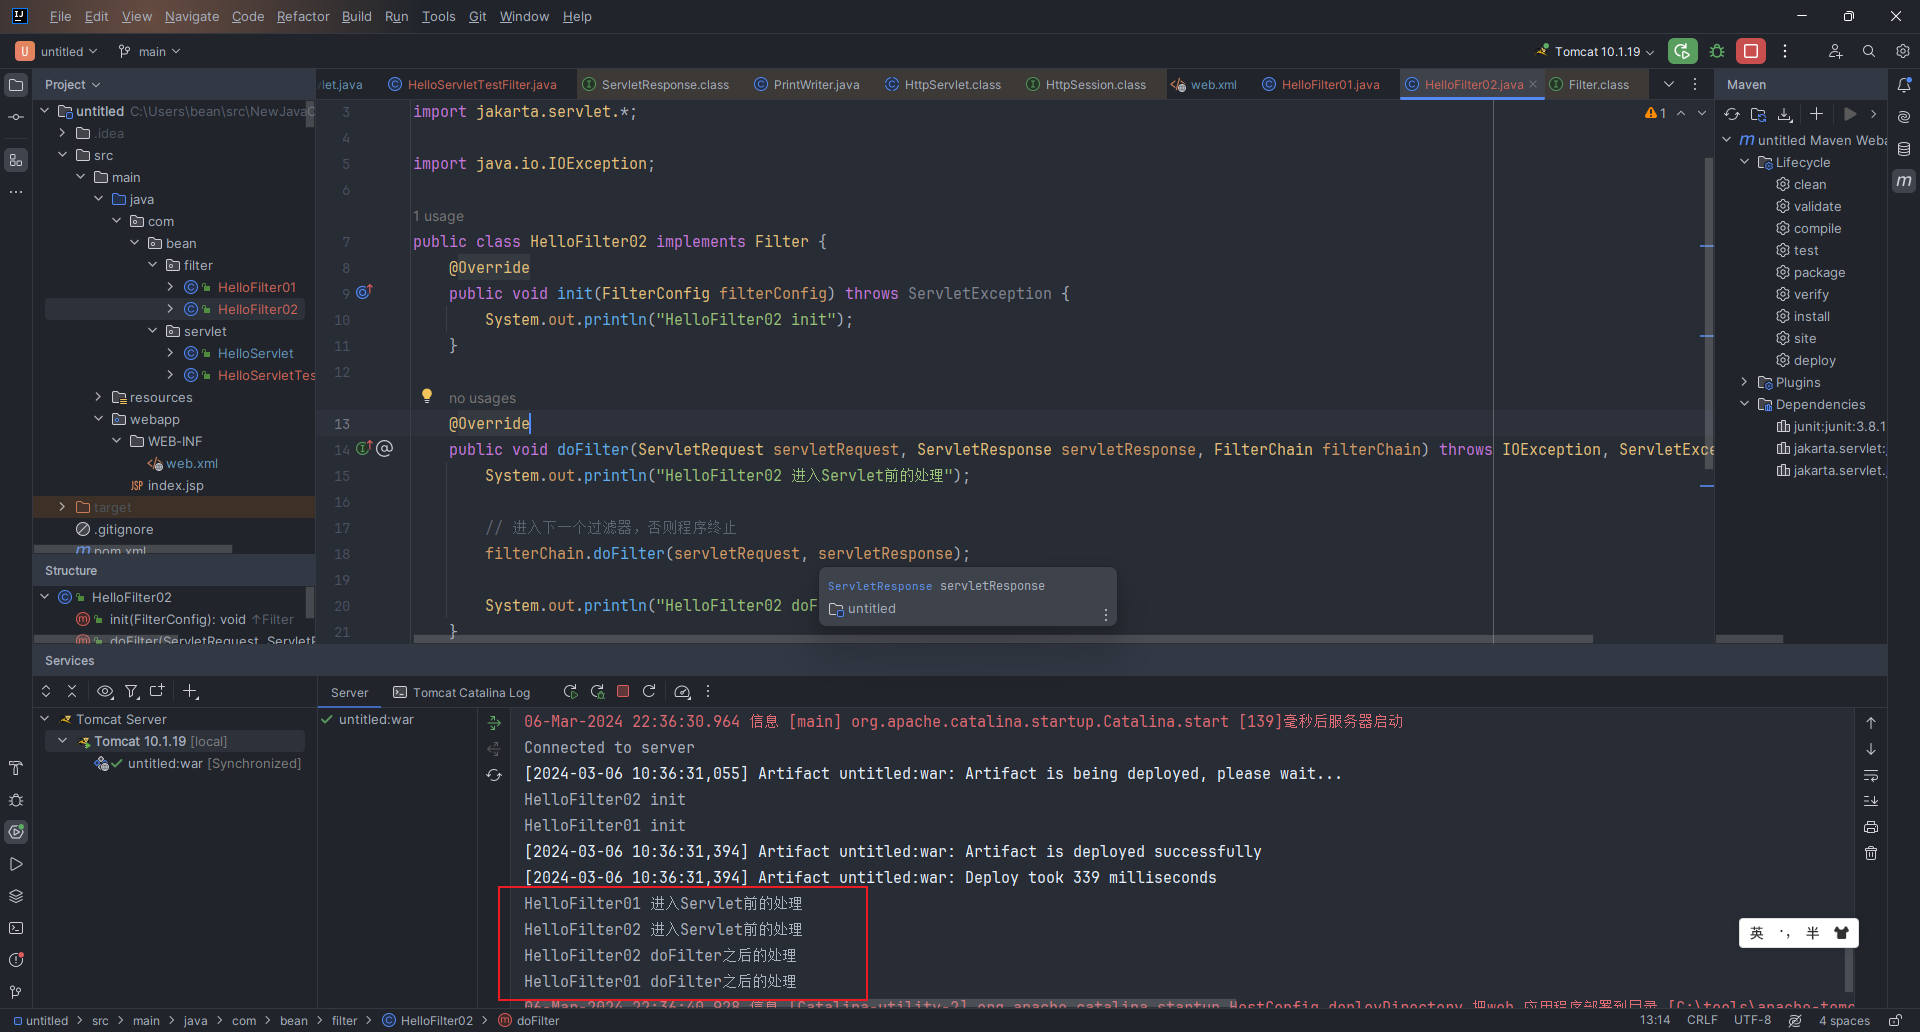Open the Navigate menu
Viewport: 1920px width, 1032px height.
click(x=192, y=16)
